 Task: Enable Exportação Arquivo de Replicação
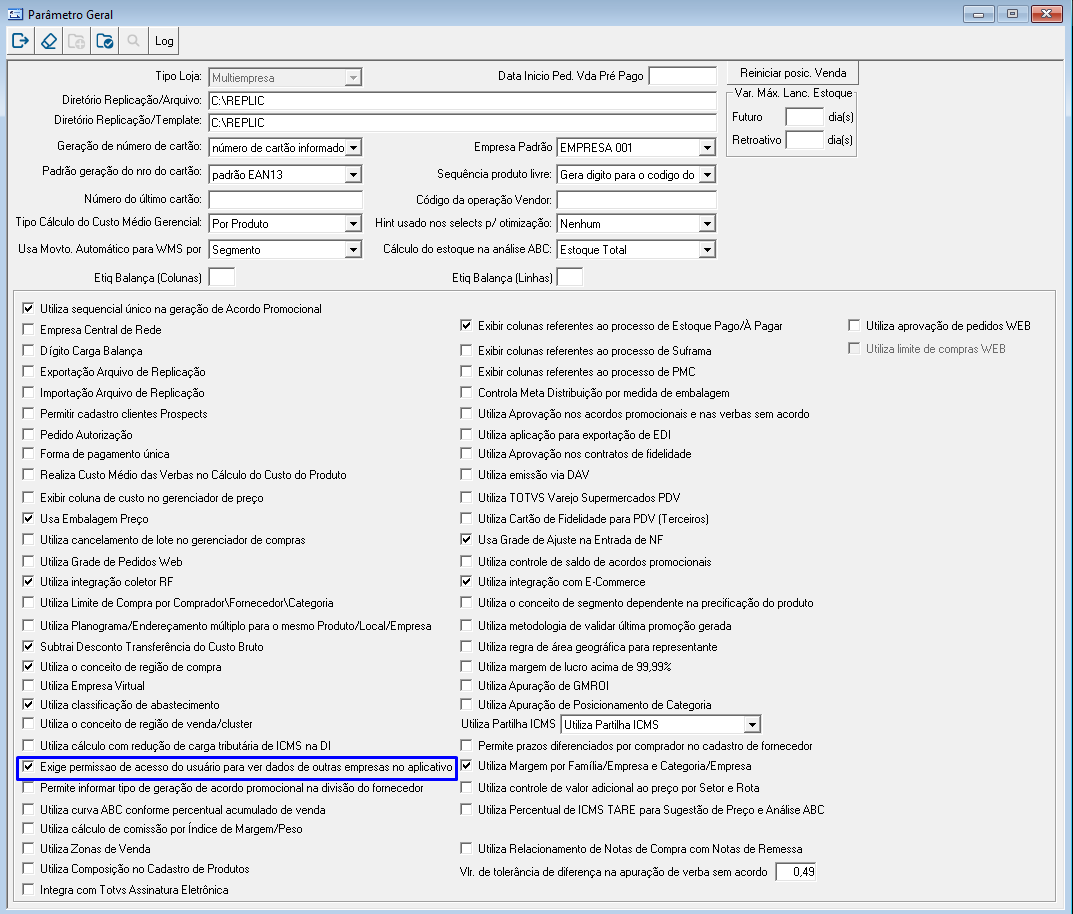click(x=28, y=371)
